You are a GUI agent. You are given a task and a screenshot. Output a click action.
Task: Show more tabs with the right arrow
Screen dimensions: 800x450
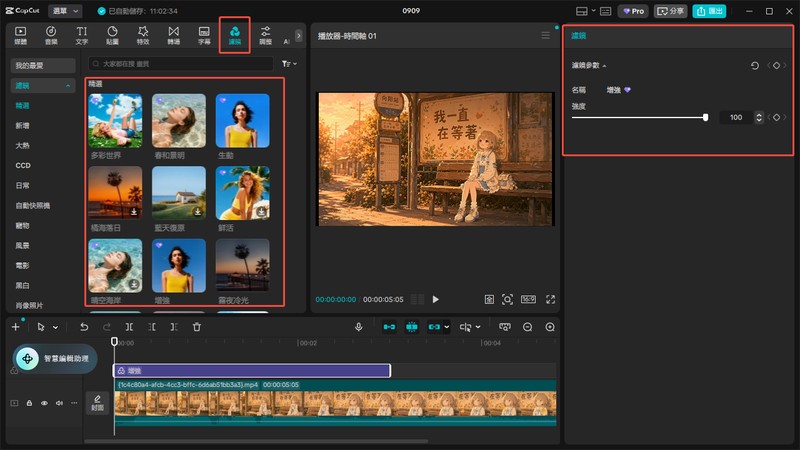click(x=298, y=36)
